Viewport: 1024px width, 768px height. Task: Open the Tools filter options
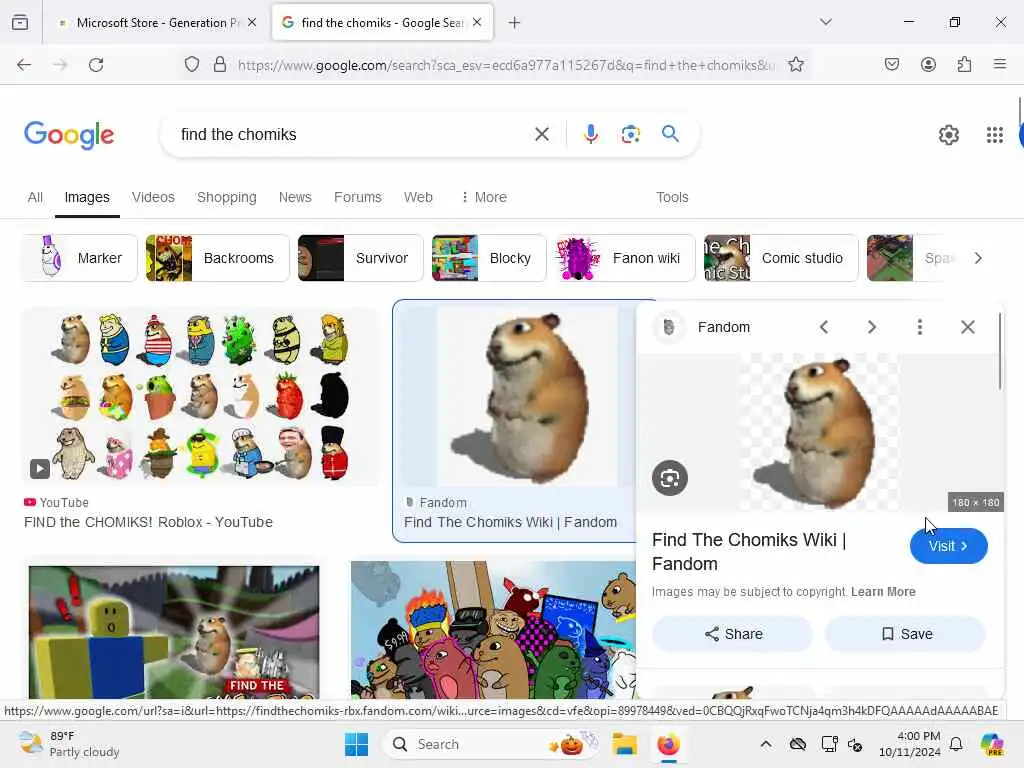(x=672, y=197)
